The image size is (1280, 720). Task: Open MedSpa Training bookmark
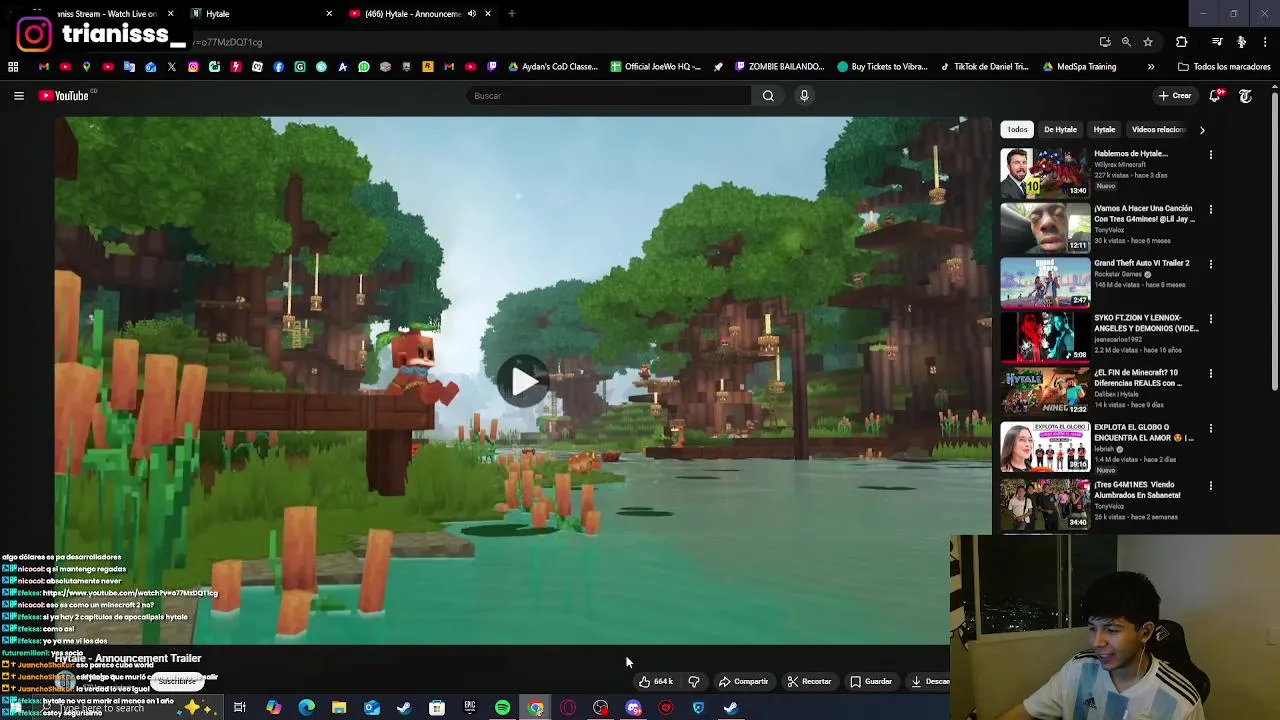1079,67
